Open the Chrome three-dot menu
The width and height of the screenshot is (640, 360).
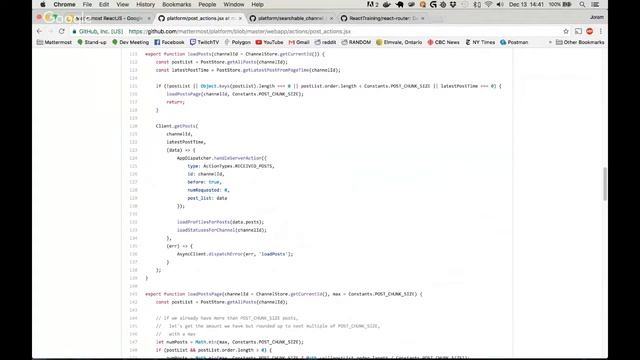[x=600, y=31]
